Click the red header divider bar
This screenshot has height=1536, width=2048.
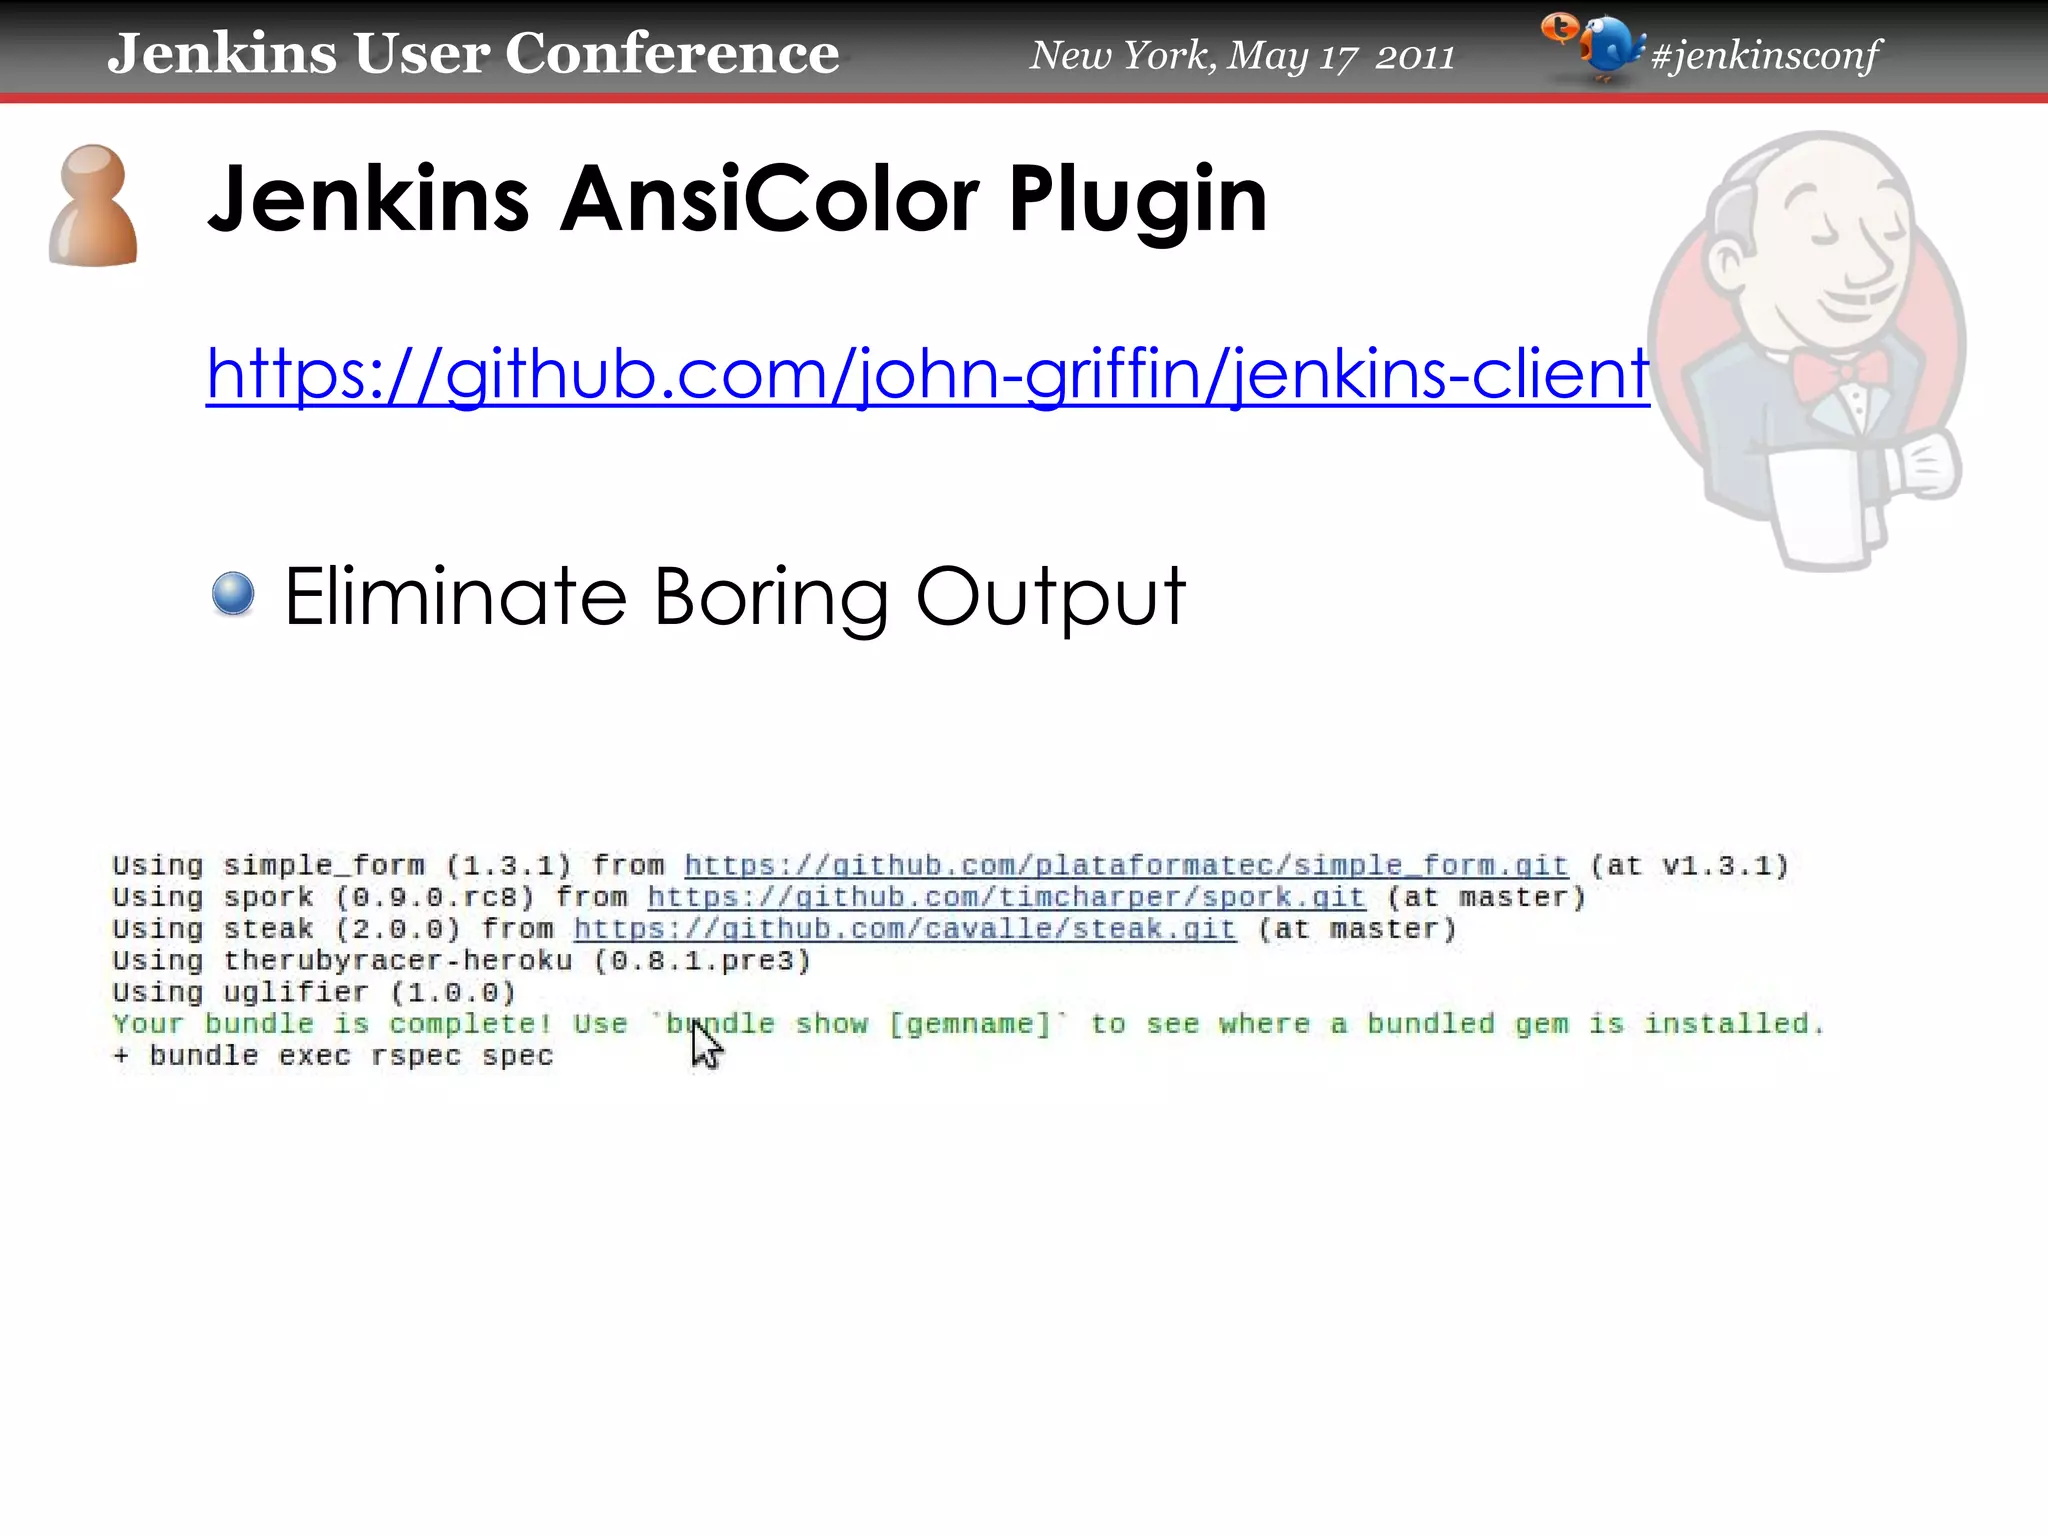[1024, 98]
